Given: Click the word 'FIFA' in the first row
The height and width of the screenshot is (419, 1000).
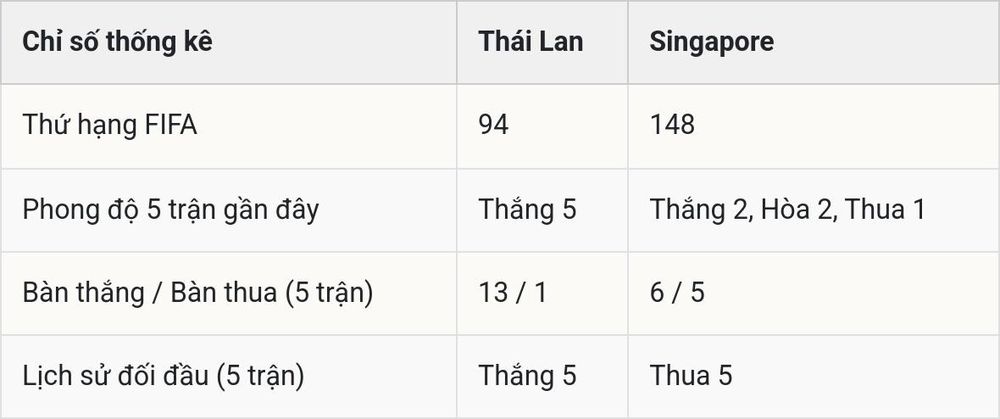Looking at the screenshot, I should point(172,125).
